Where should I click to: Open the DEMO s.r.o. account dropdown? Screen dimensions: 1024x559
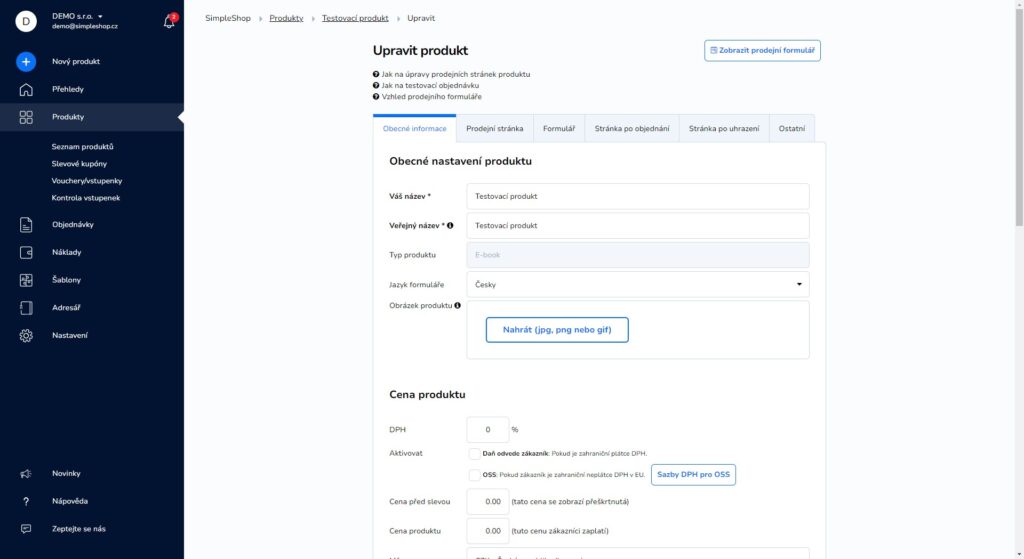coord(77,16)
